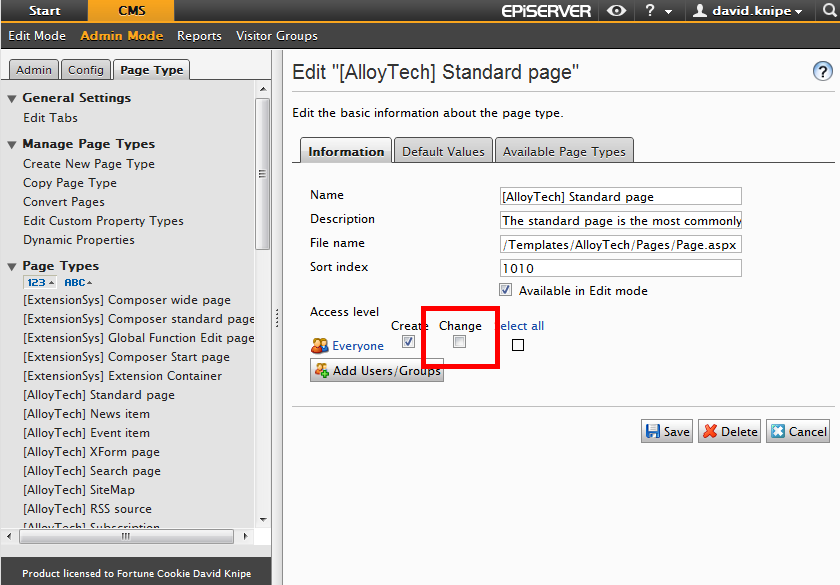Image resolution: width=840 pixels, height=585 pixels.
Task: Click the Everyone group icon
Action: coord(319,346)
